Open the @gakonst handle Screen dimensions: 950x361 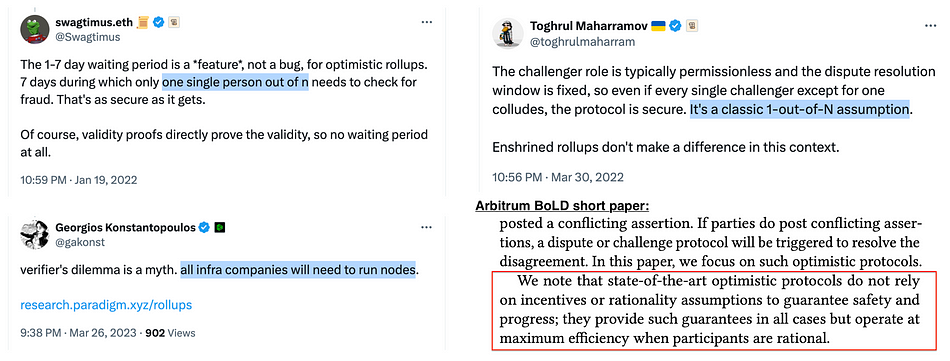click(79, 242)
